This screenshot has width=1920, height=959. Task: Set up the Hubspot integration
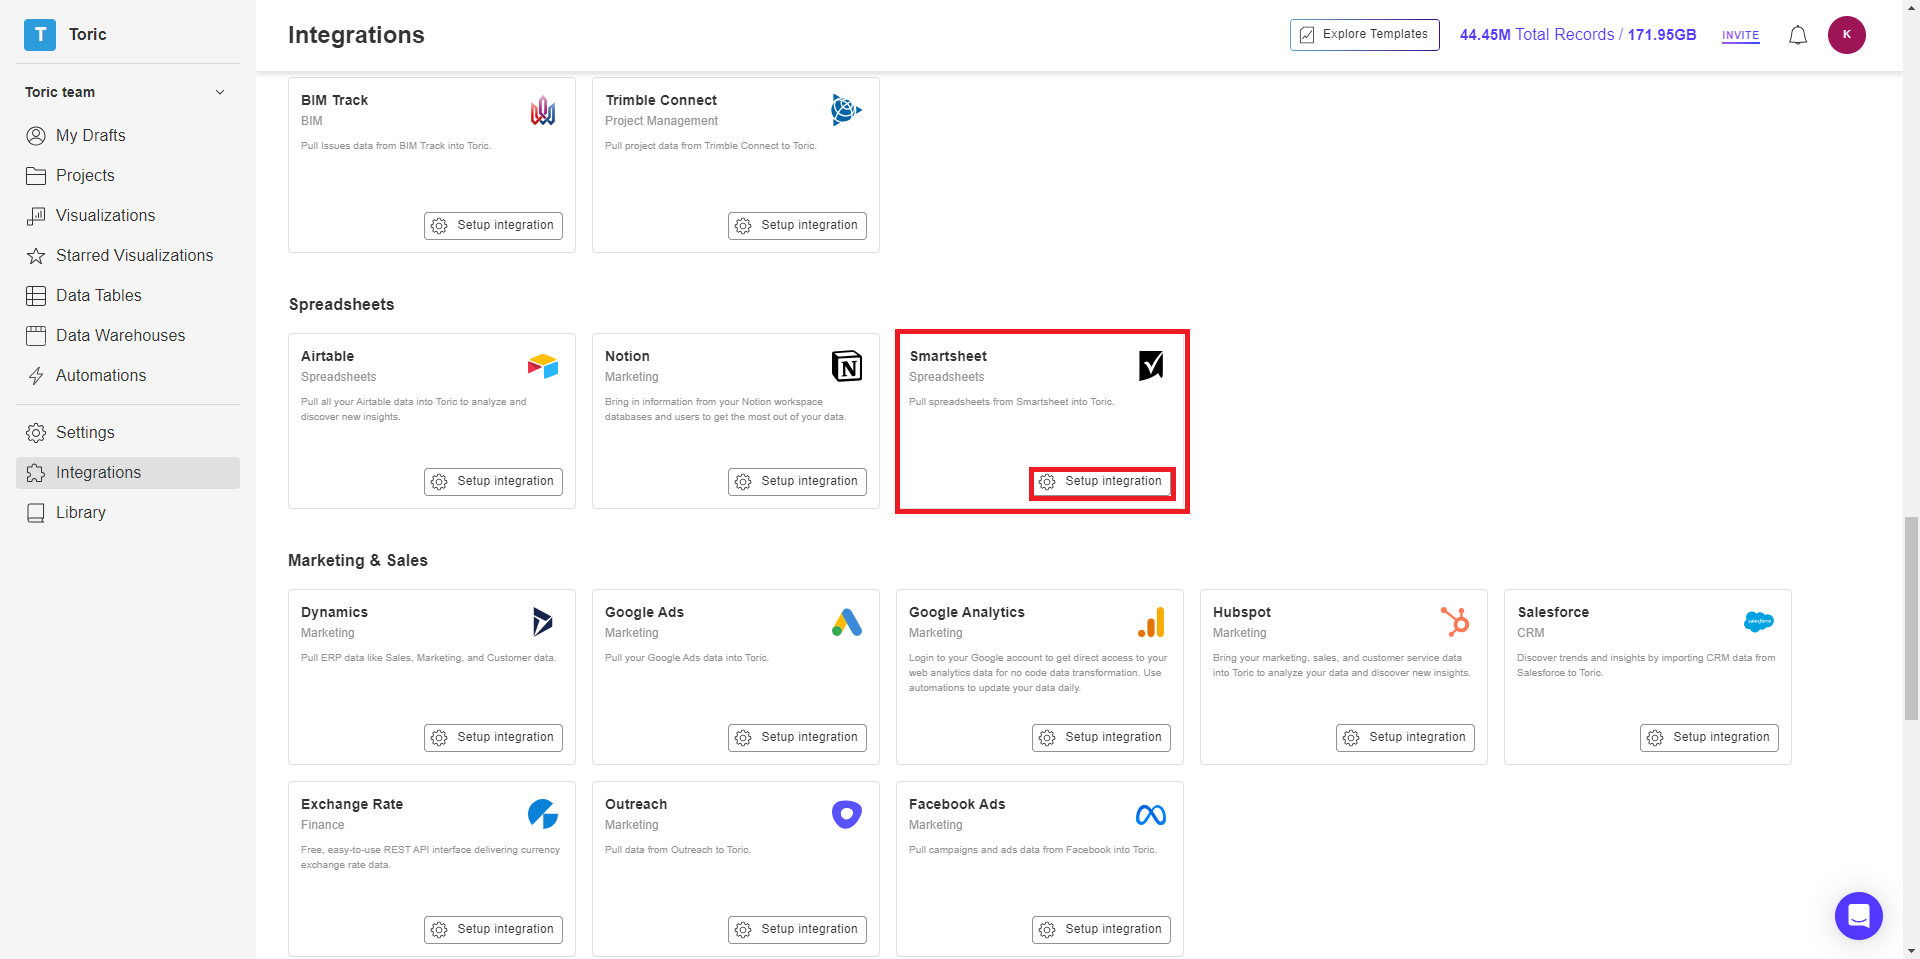pyautogui.click(x=1405, y=738)
